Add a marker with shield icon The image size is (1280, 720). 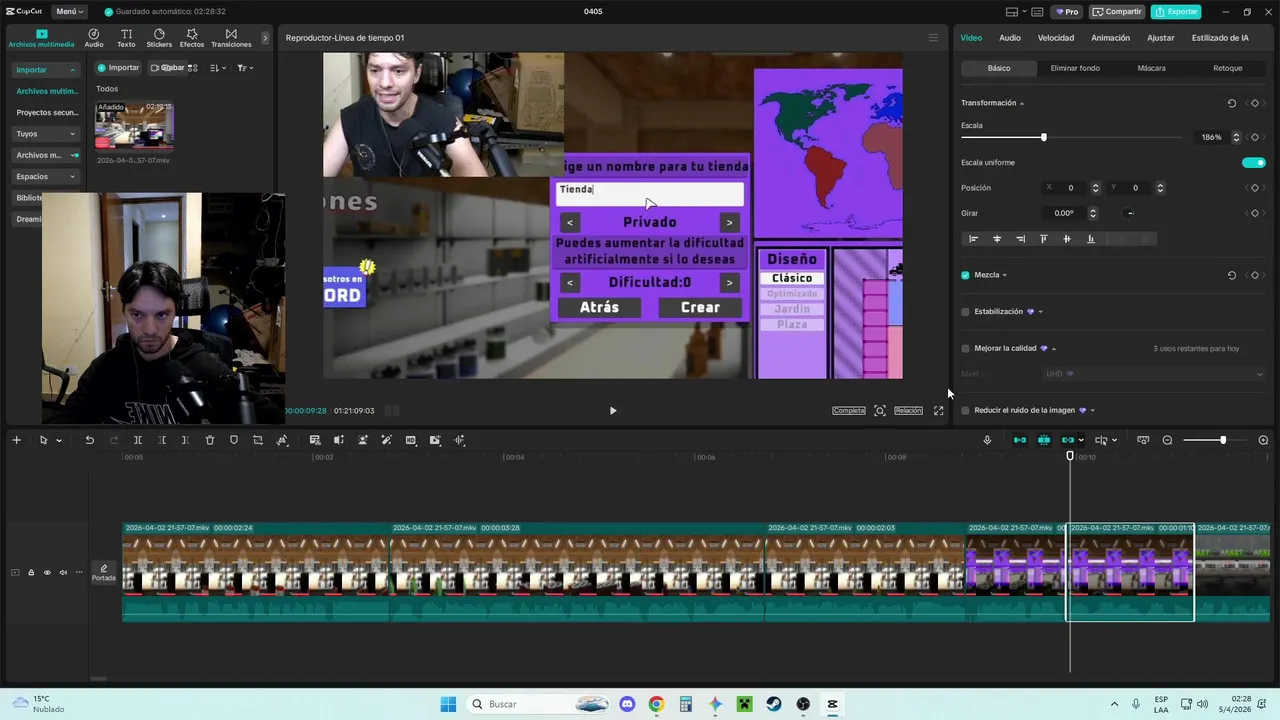[234, 440]
